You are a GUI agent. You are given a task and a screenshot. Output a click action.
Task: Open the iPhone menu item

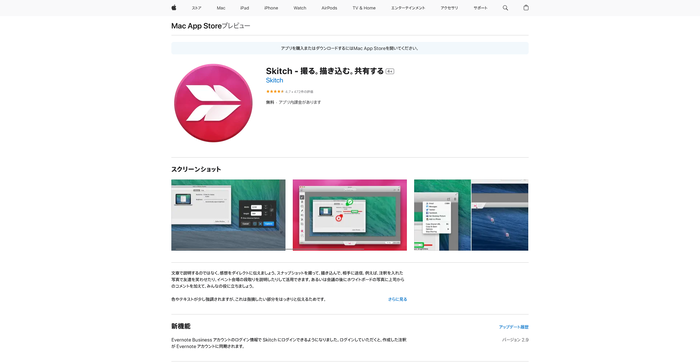click(x=271, y=8)
